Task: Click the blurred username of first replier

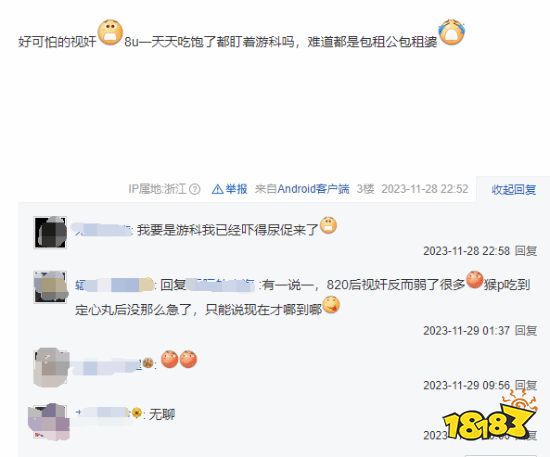Action: pos(102,230)
